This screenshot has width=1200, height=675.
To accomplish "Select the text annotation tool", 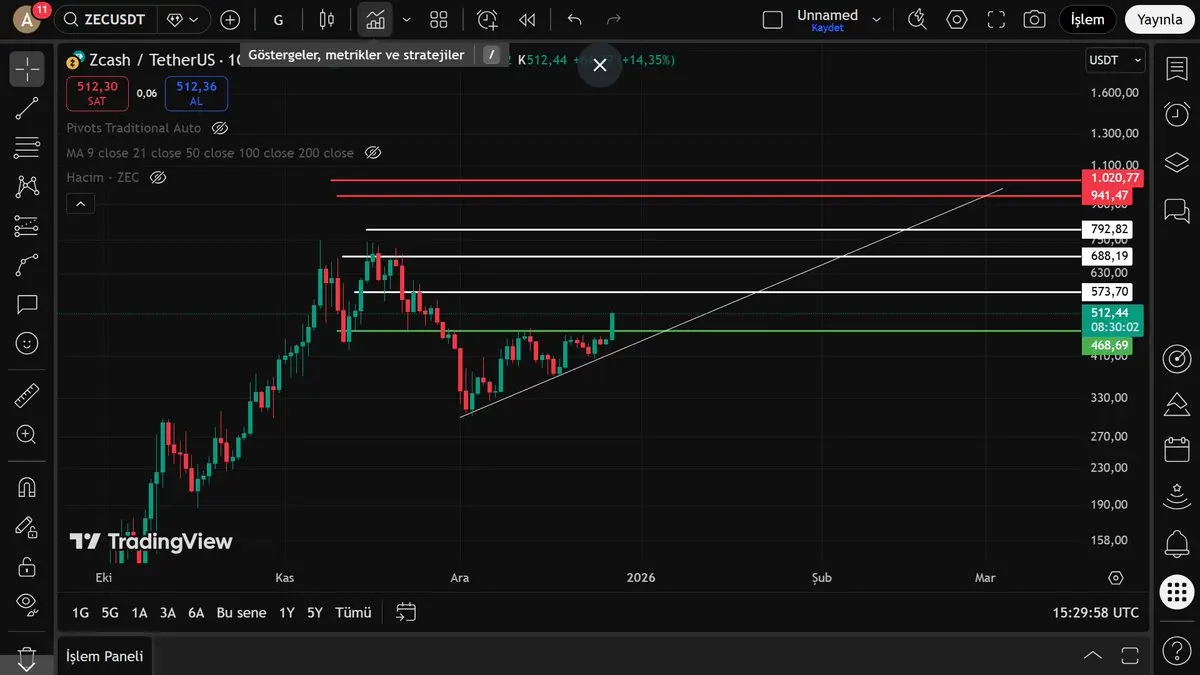I will [27, 304].
